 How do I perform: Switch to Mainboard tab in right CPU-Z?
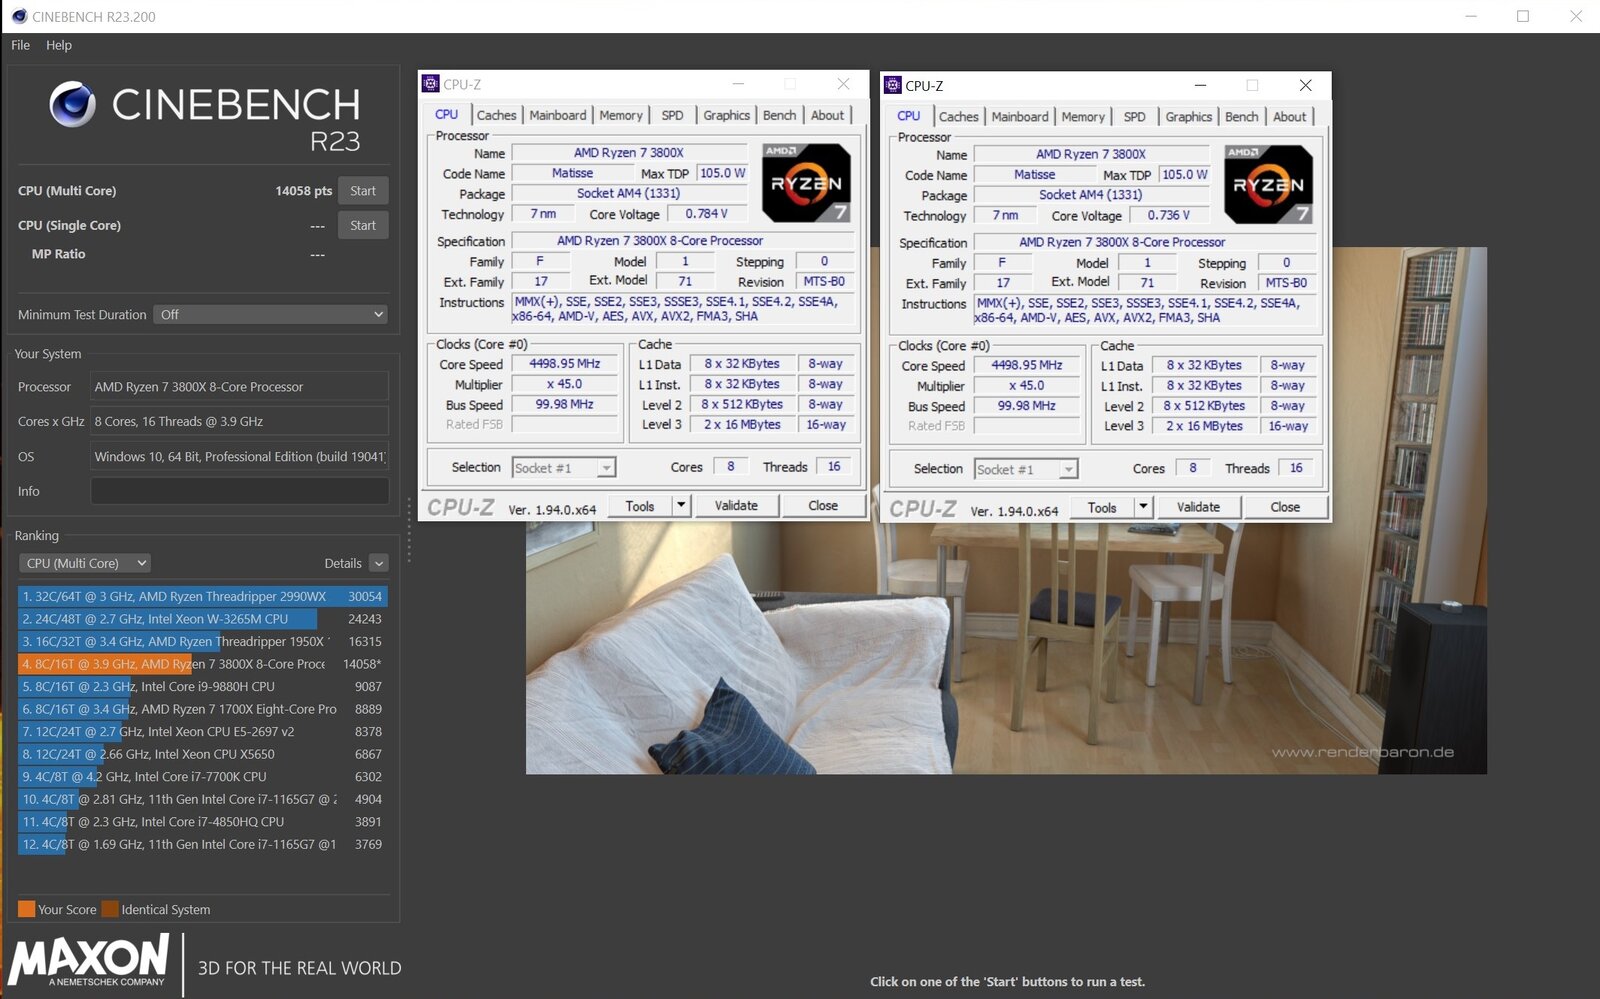(1020, 117)
